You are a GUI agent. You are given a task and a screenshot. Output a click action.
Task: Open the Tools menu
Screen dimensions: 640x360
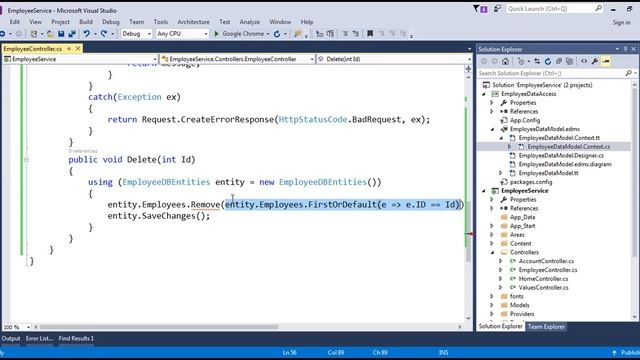[160, 22]
